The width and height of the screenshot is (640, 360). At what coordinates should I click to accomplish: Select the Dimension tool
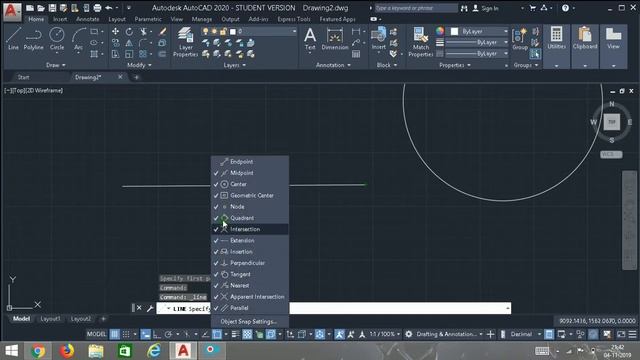coord(335,39)
